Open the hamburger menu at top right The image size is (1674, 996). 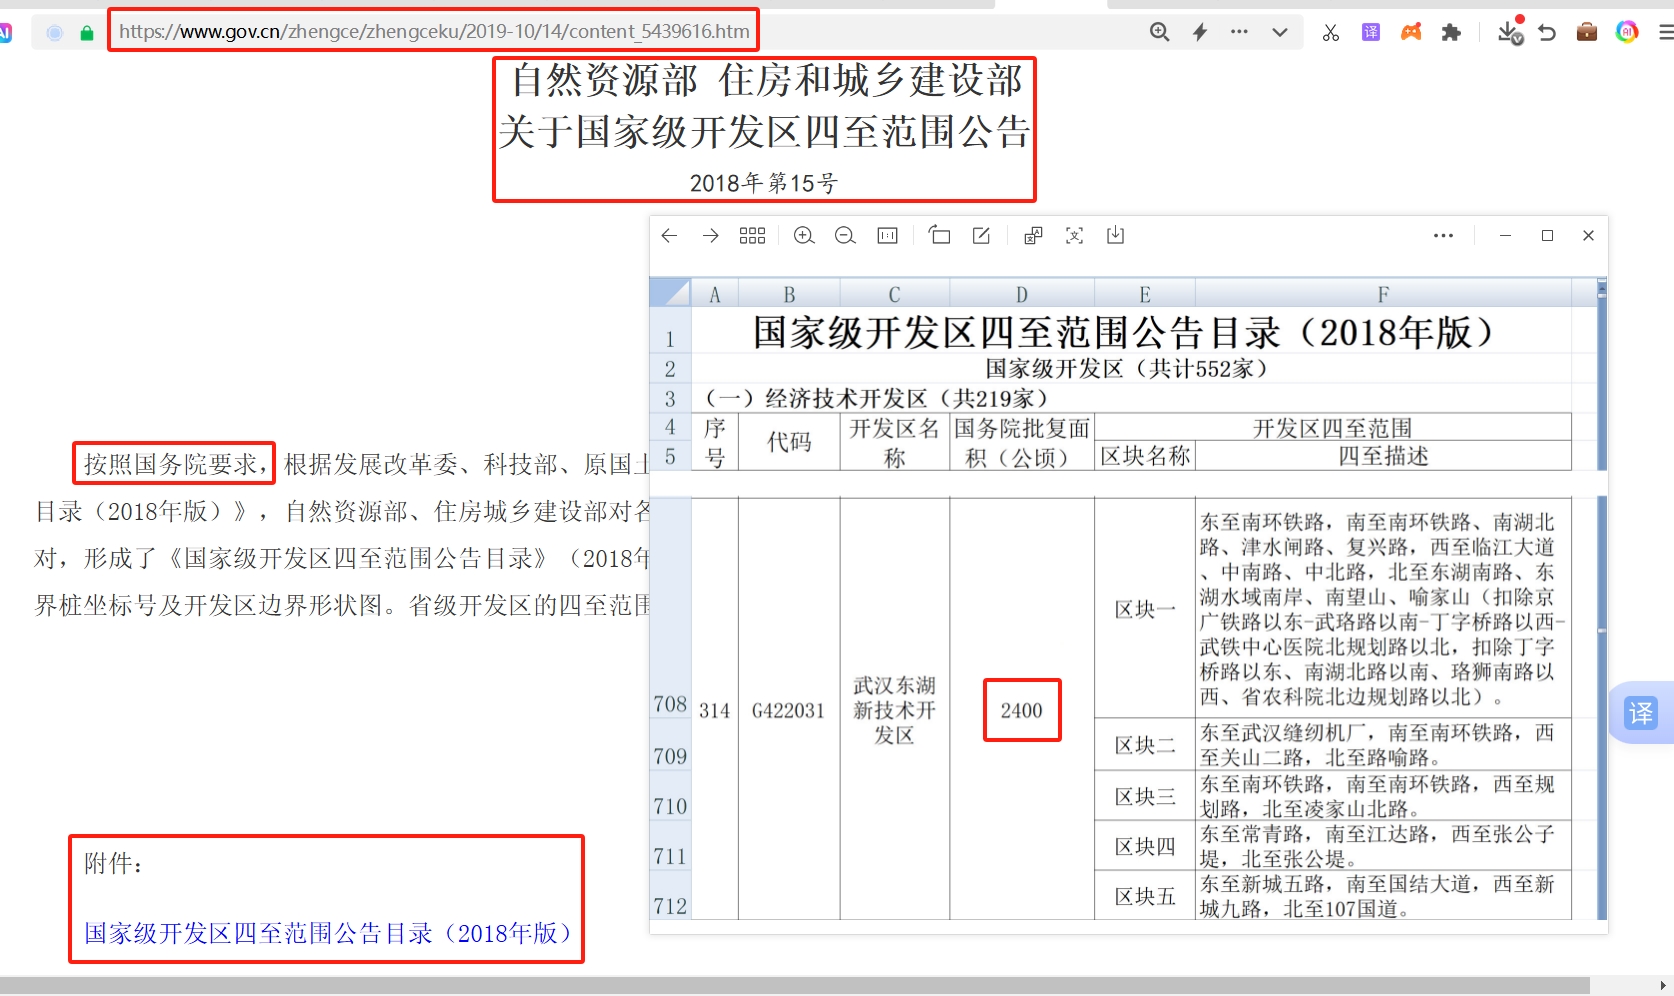click(x=1662, y=31)
